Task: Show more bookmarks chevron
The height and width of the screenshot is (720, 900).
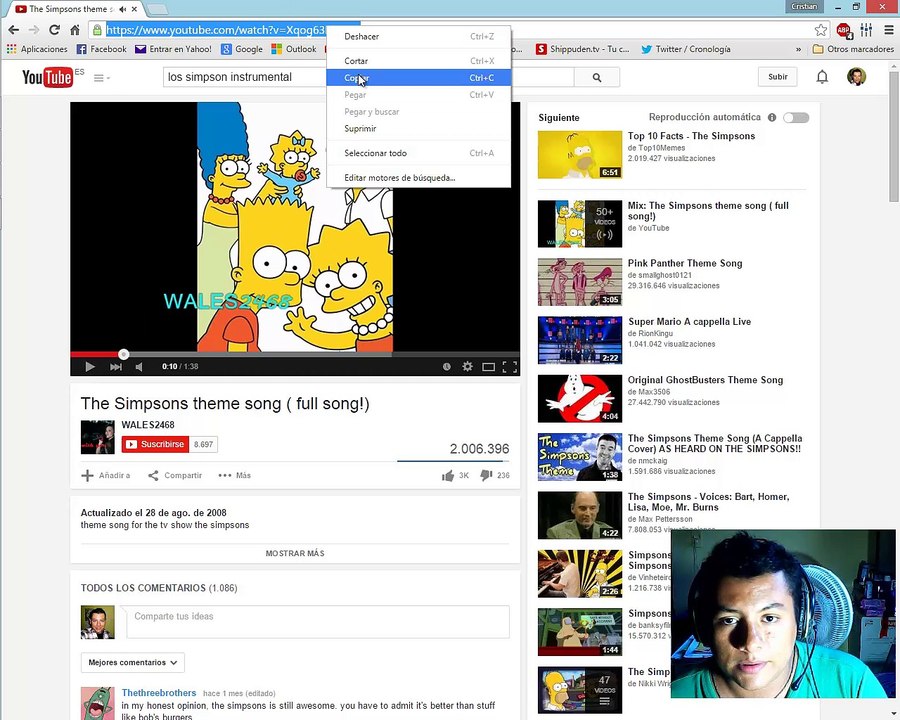Action: point(798,49)
